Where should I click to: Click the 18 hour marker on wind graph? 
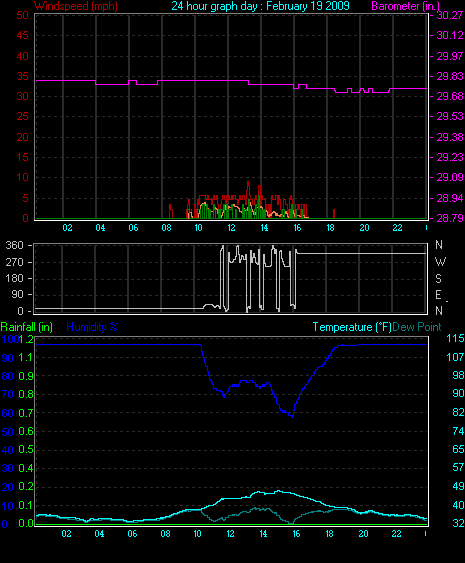(x=330, y=228)
